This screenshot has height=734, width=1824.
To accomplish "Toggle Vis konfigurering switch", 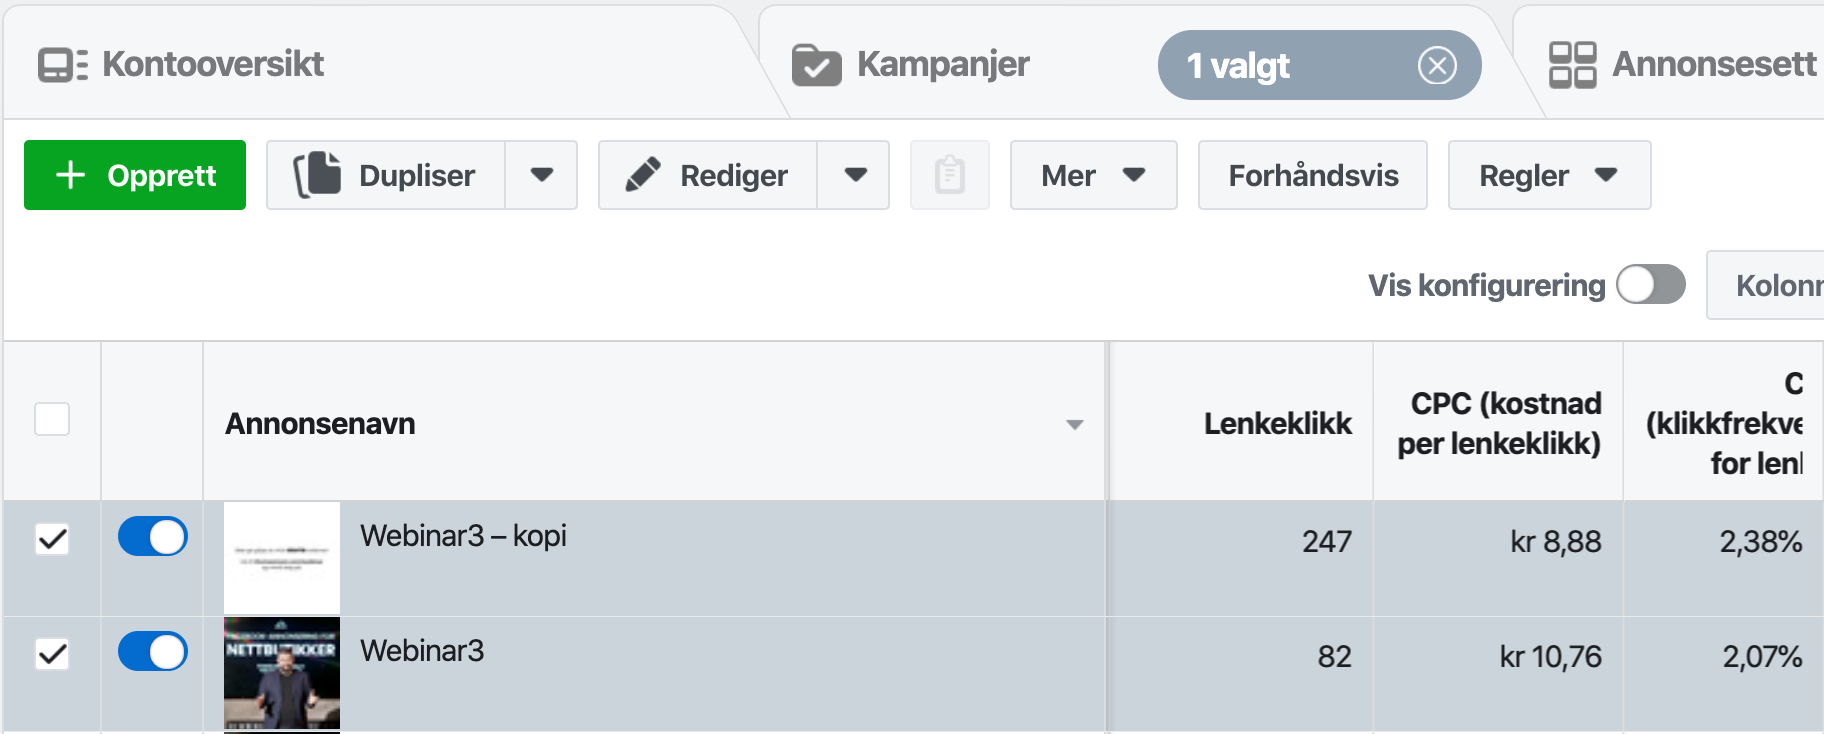I will pyautogui.click(x=1650, y=285).
